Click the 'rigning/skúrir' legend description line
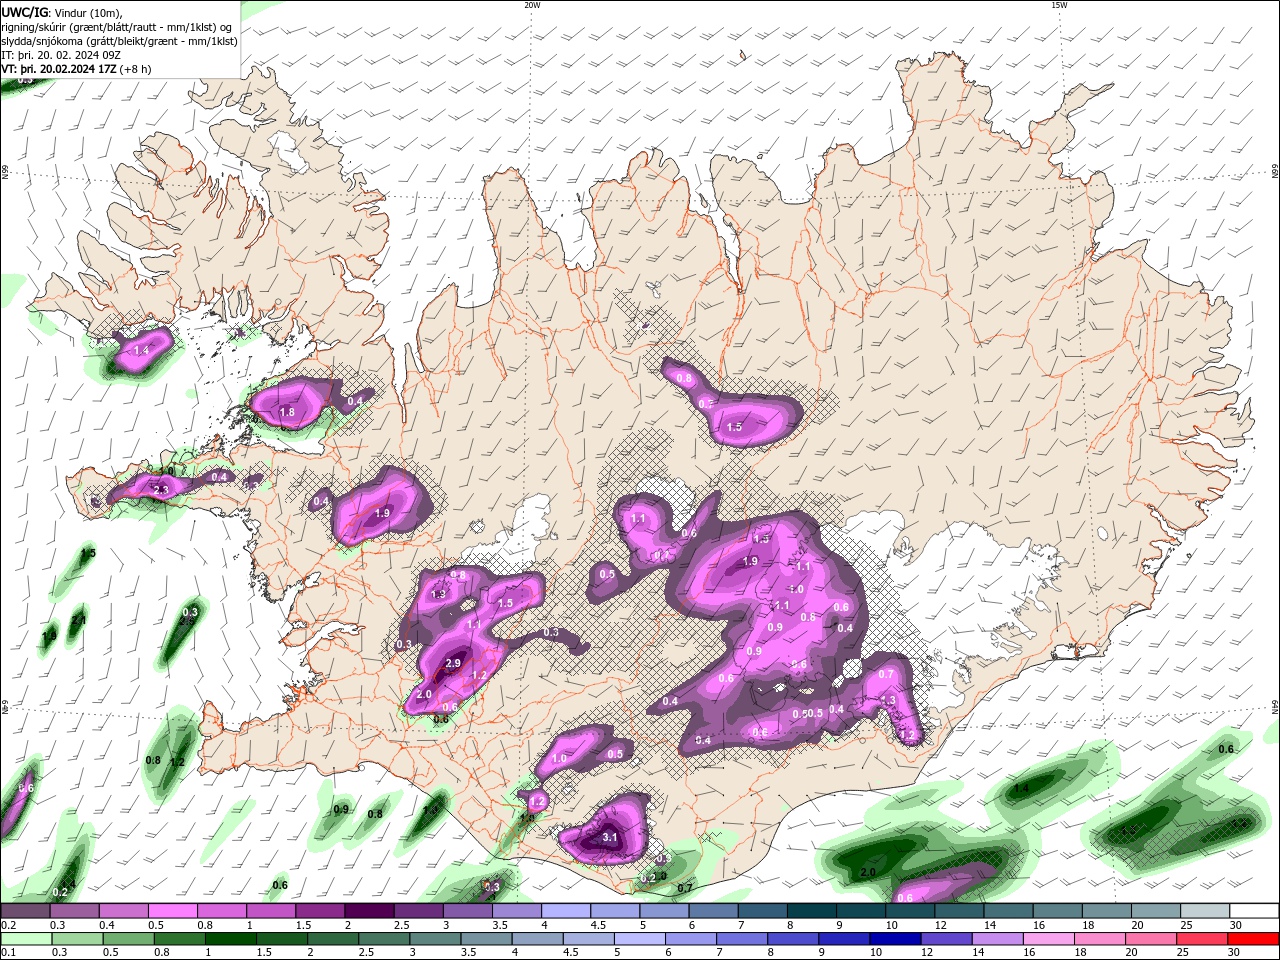Viewport: 1280px width, 960px height. (117, 27)
